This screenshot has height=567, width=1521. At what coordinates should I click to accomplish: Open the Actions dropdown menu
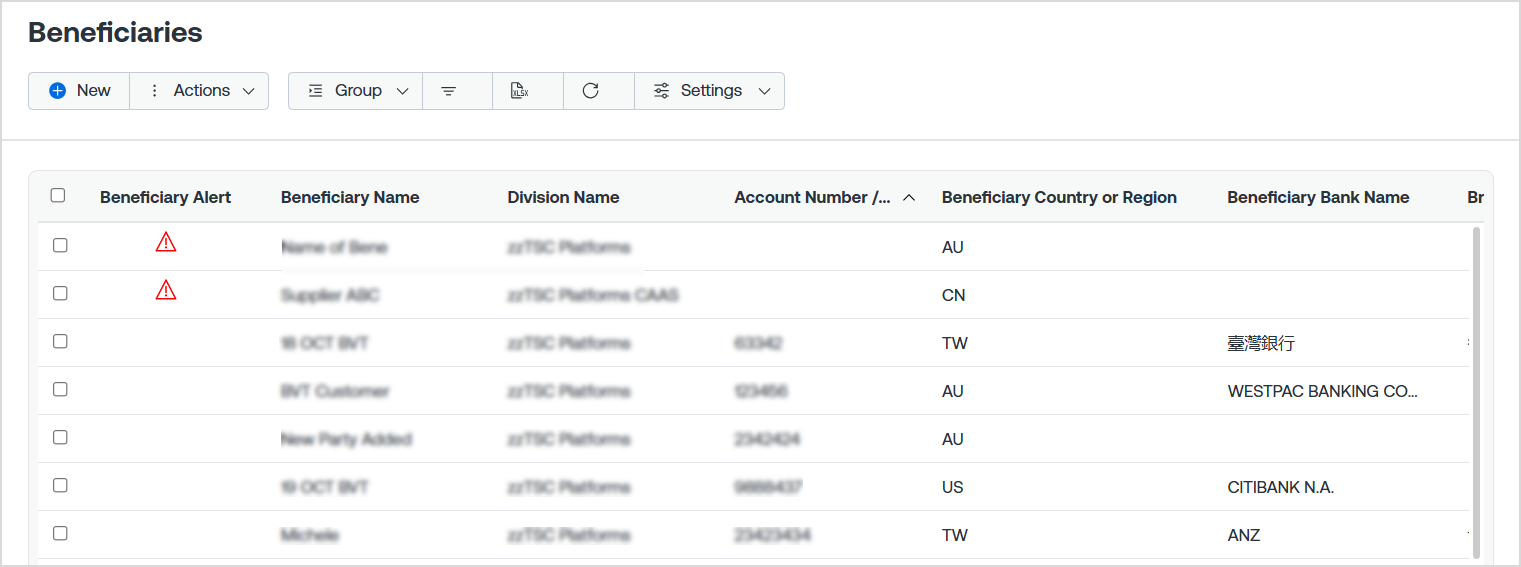point(200,91)
